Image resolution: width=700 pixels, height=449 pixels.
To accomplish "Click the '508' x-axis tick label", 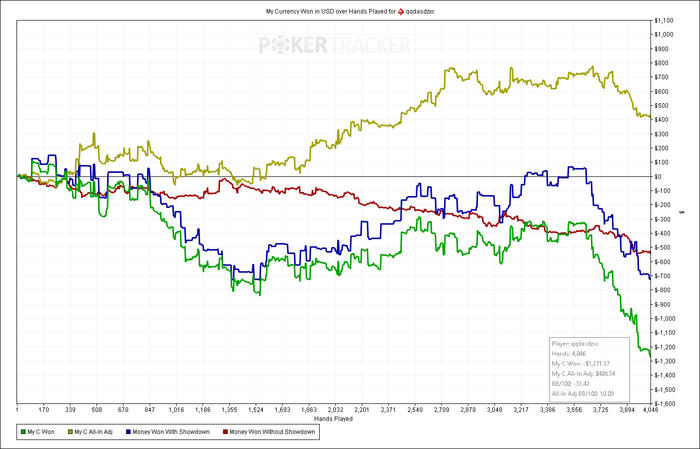I will (x=96, y=409).
